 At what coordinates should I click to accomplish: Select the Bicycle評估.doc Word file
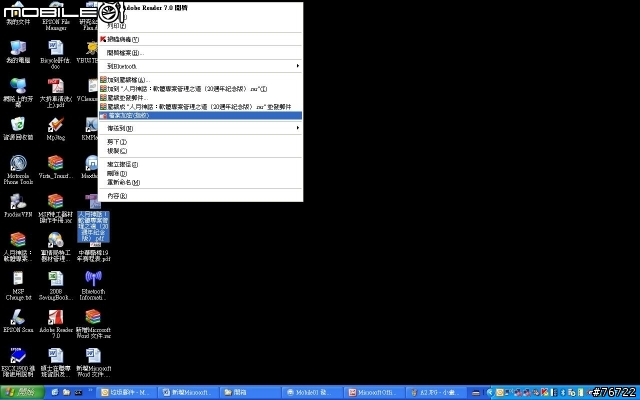56,54
